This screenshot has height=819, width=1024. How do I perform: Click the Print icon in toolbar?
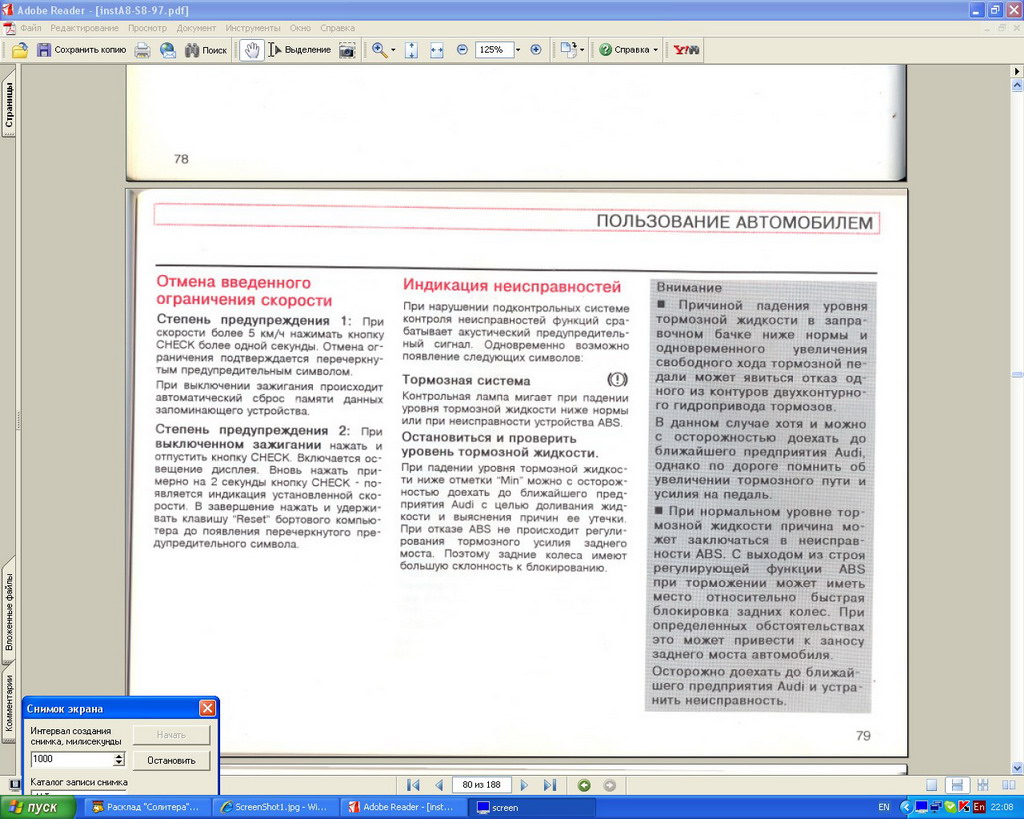(143, 50)
